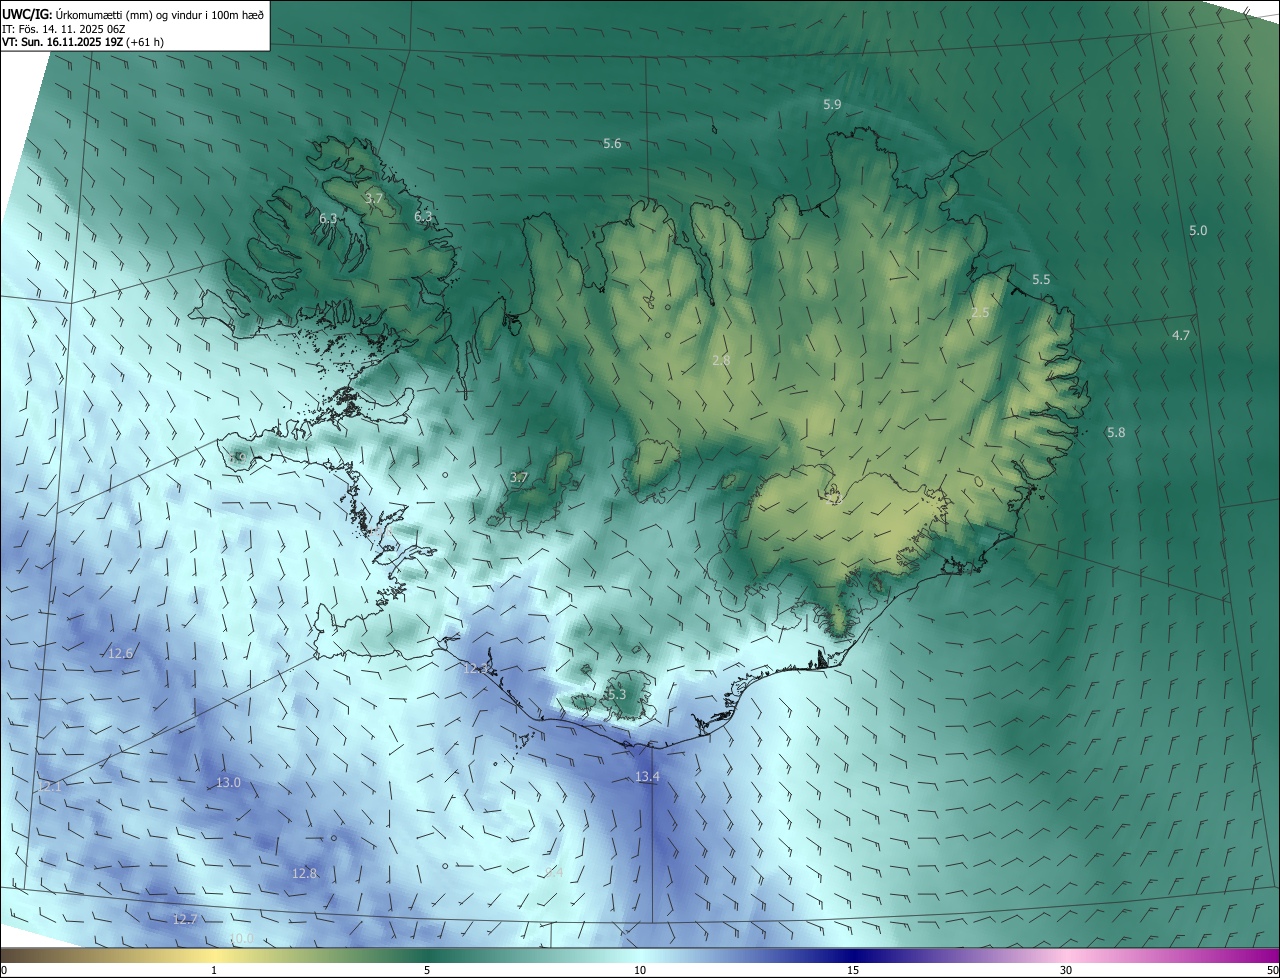Select the 13.0 value label in the southwest
This screenshot has width=1280, height=978.
[x=228, y=782]
